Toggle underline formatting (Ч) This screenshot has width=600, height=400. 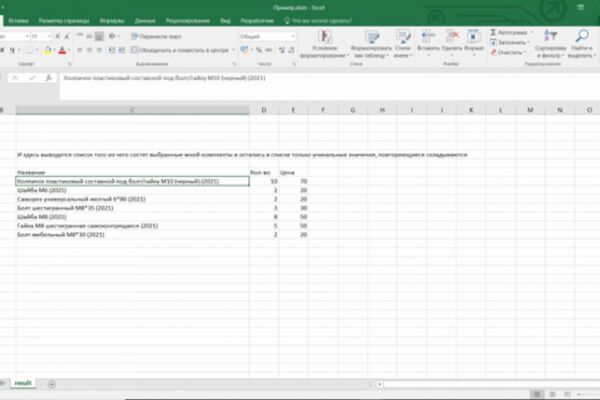click(x=12, y=50)
